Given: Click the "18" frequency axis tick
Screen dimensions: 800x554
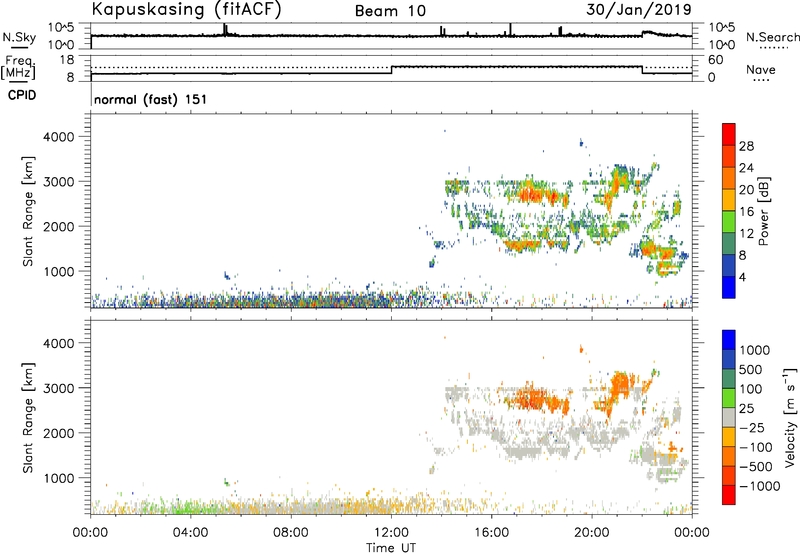Looking at the screenshot, I should coord(67,60).
